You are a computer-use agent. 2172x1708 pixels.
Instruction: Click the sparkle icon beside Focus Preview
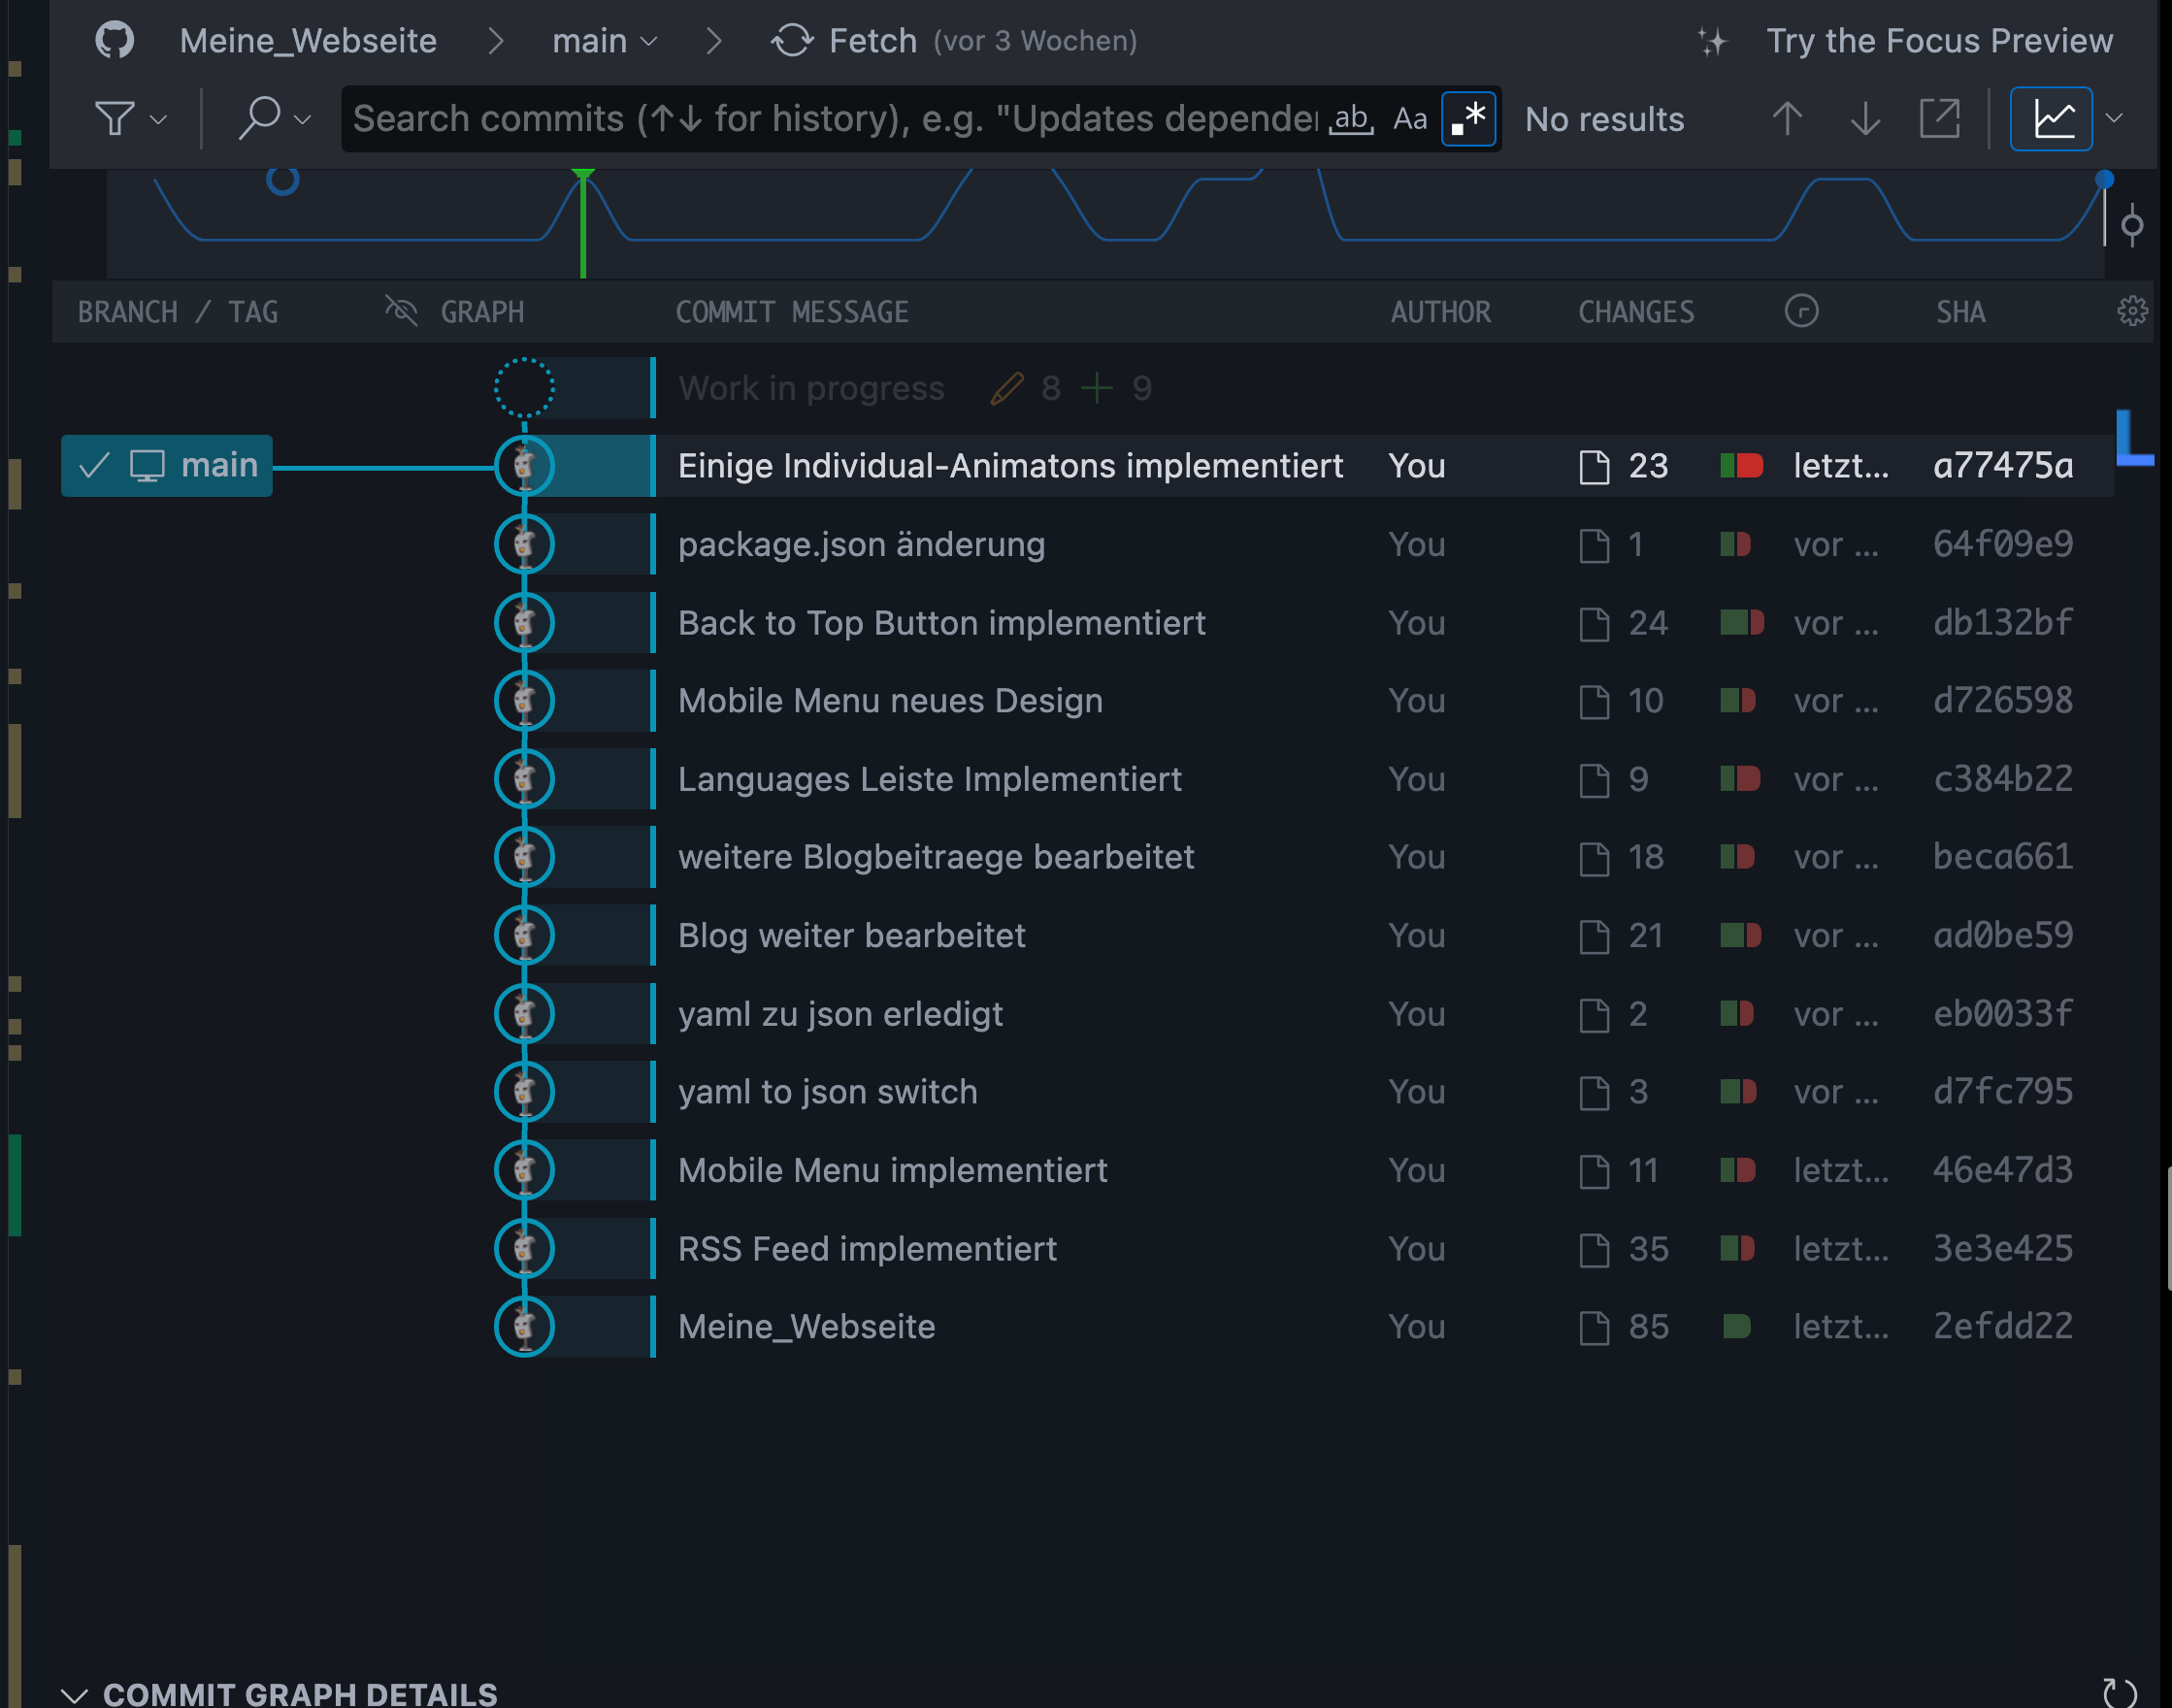tap(1712, 41)
